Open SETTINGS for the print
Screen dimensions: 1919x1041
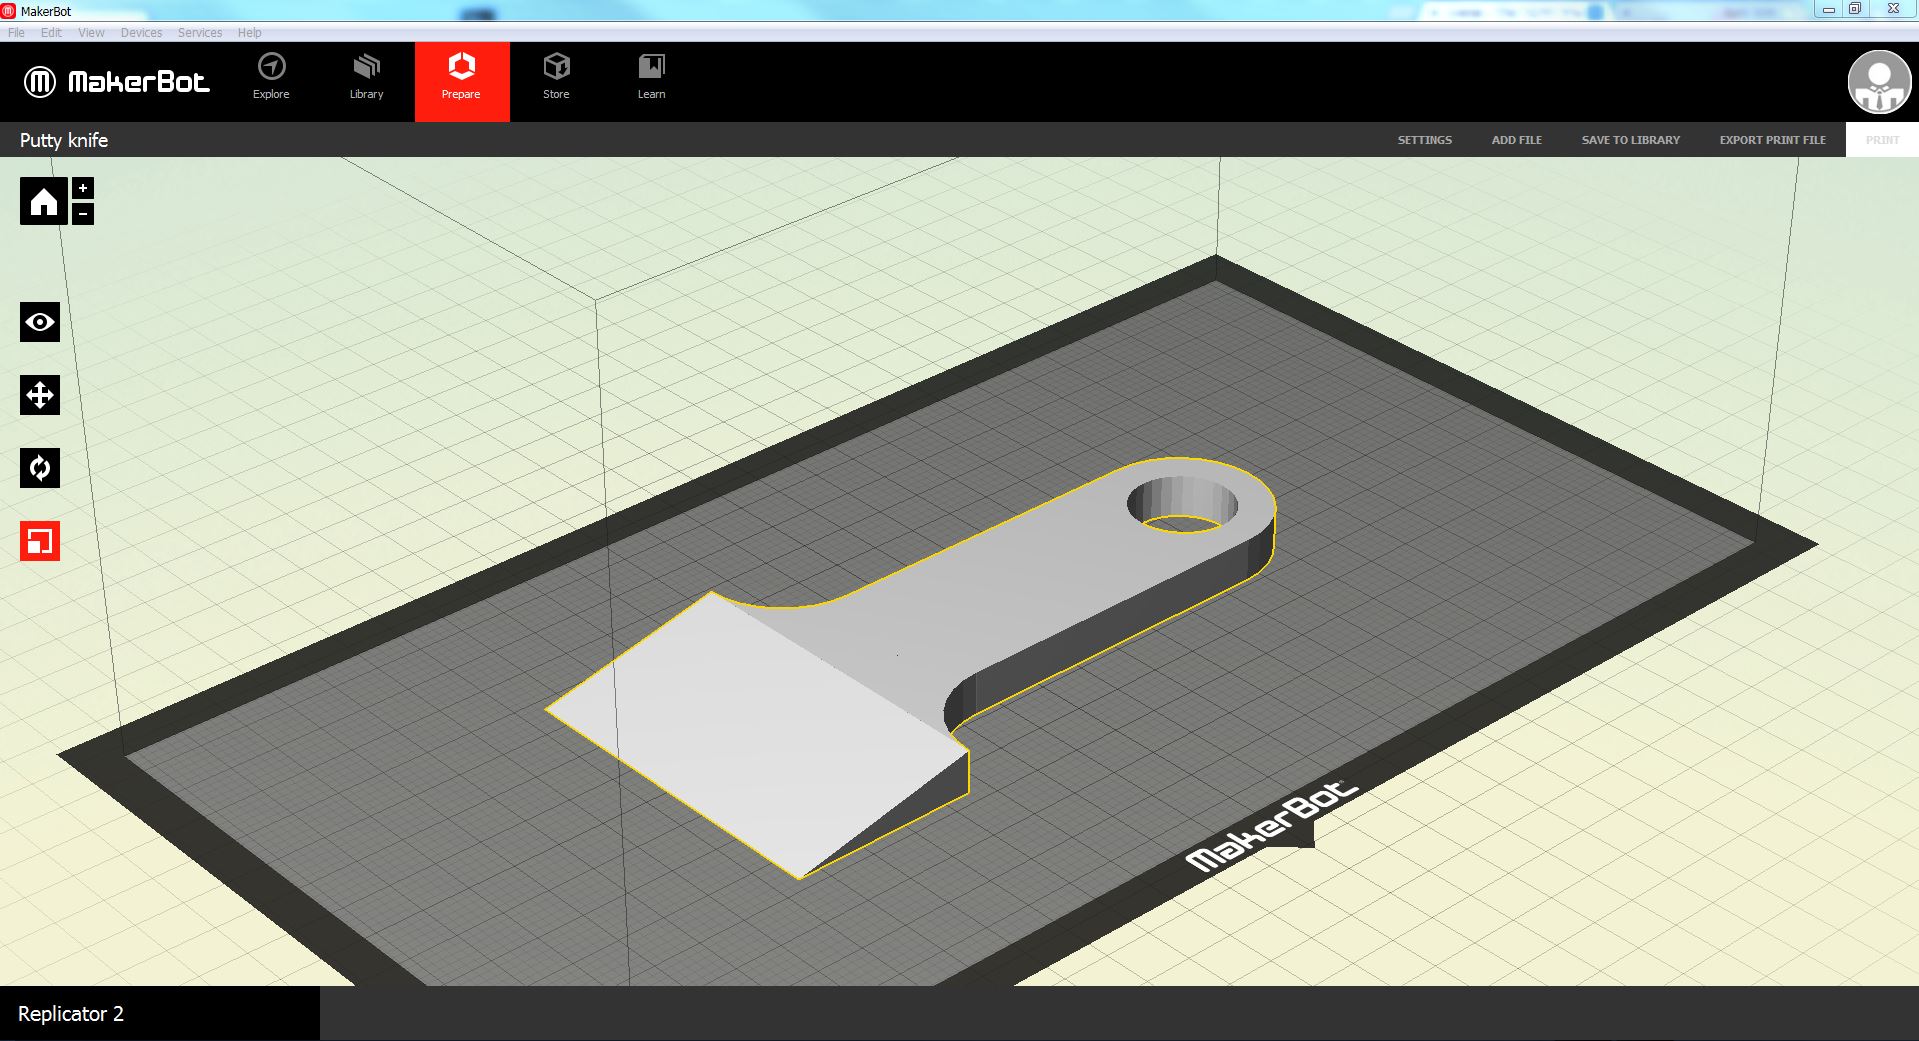pyautogui.click(x=1424, y=140)
